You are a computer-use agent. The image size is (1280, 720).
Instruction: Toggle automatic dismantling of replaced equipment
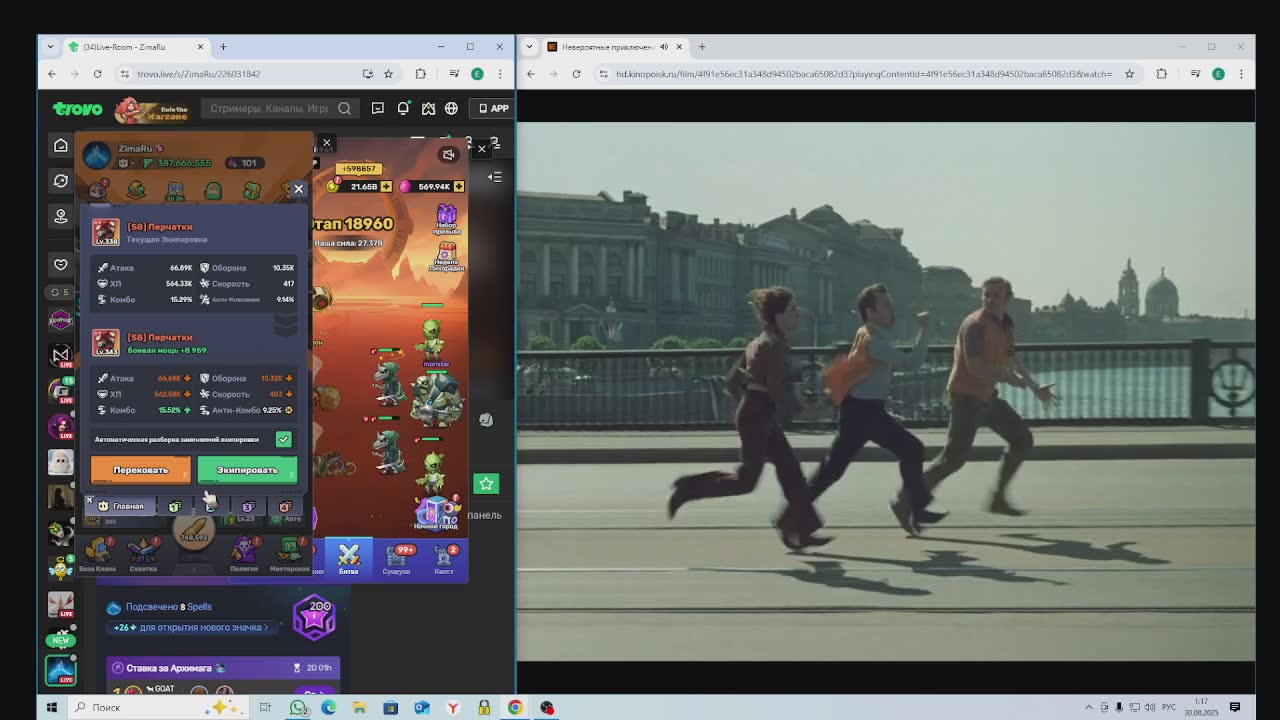283,439
